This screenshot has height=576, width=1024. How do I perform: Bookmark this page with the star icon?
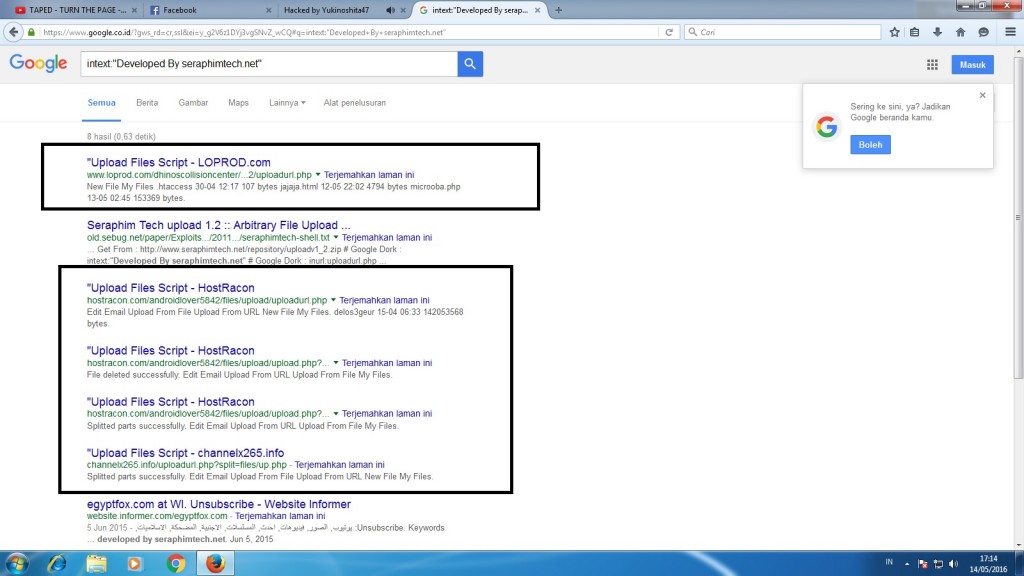tap(894, 31)
